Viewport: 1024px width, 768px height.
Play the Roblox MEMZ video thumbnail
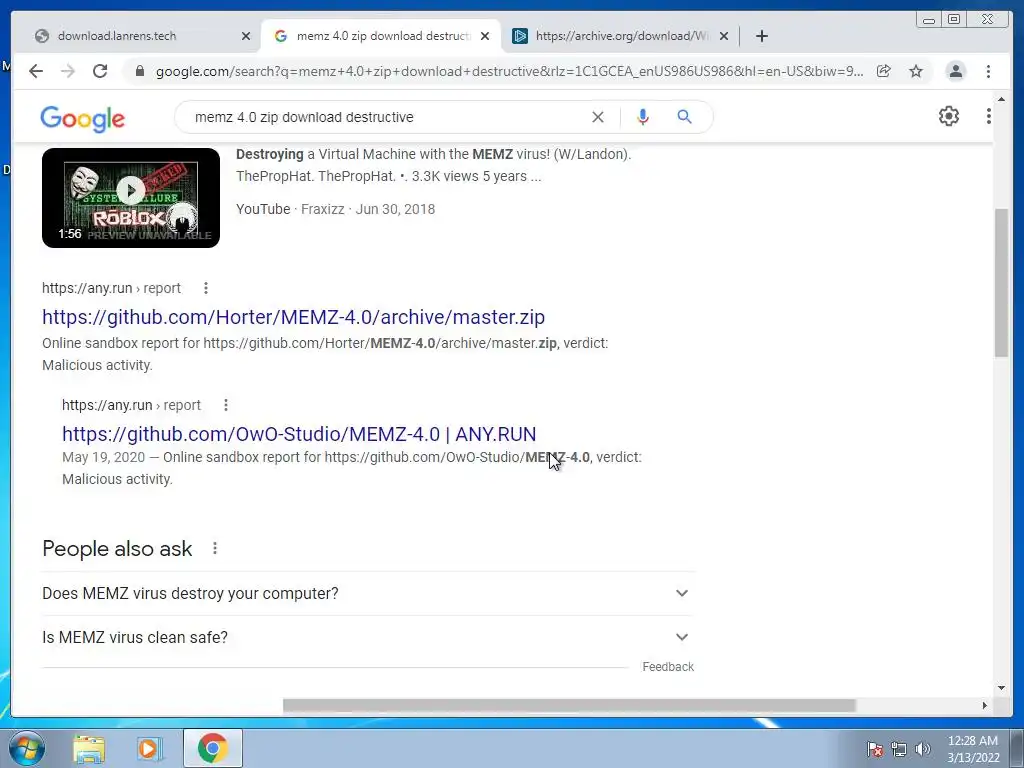(x=131, y=198)
